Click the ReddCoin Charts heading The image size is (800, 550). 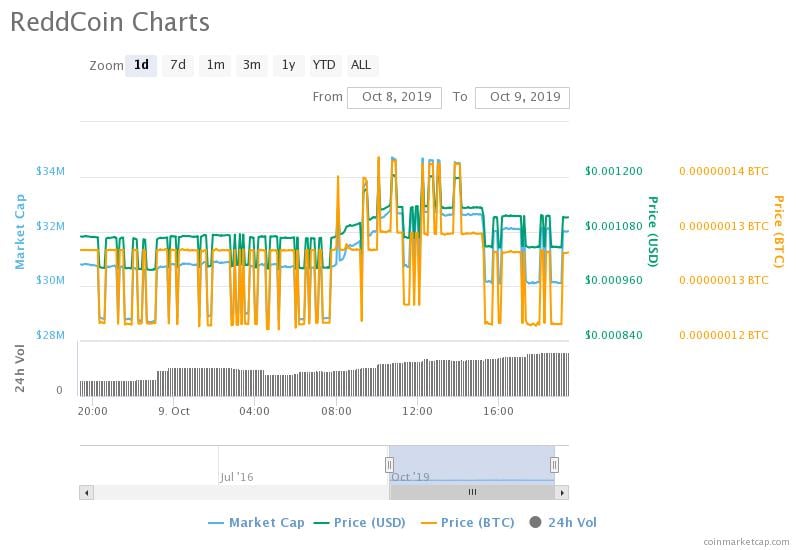pos(110,22)
